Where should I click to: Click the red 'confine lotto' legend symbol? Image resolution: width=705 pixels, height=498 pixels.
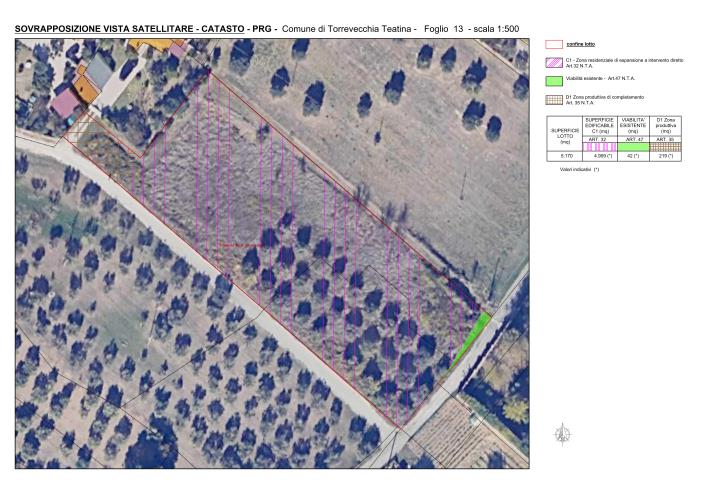pyautogui.click(x=553, y=45)
